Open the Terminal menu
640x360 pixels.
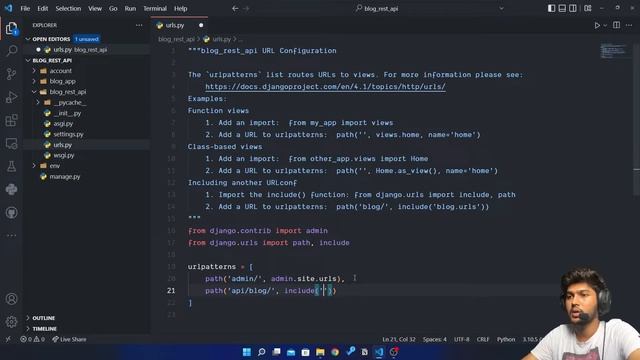pyautogui.click(x=155, y=8)
